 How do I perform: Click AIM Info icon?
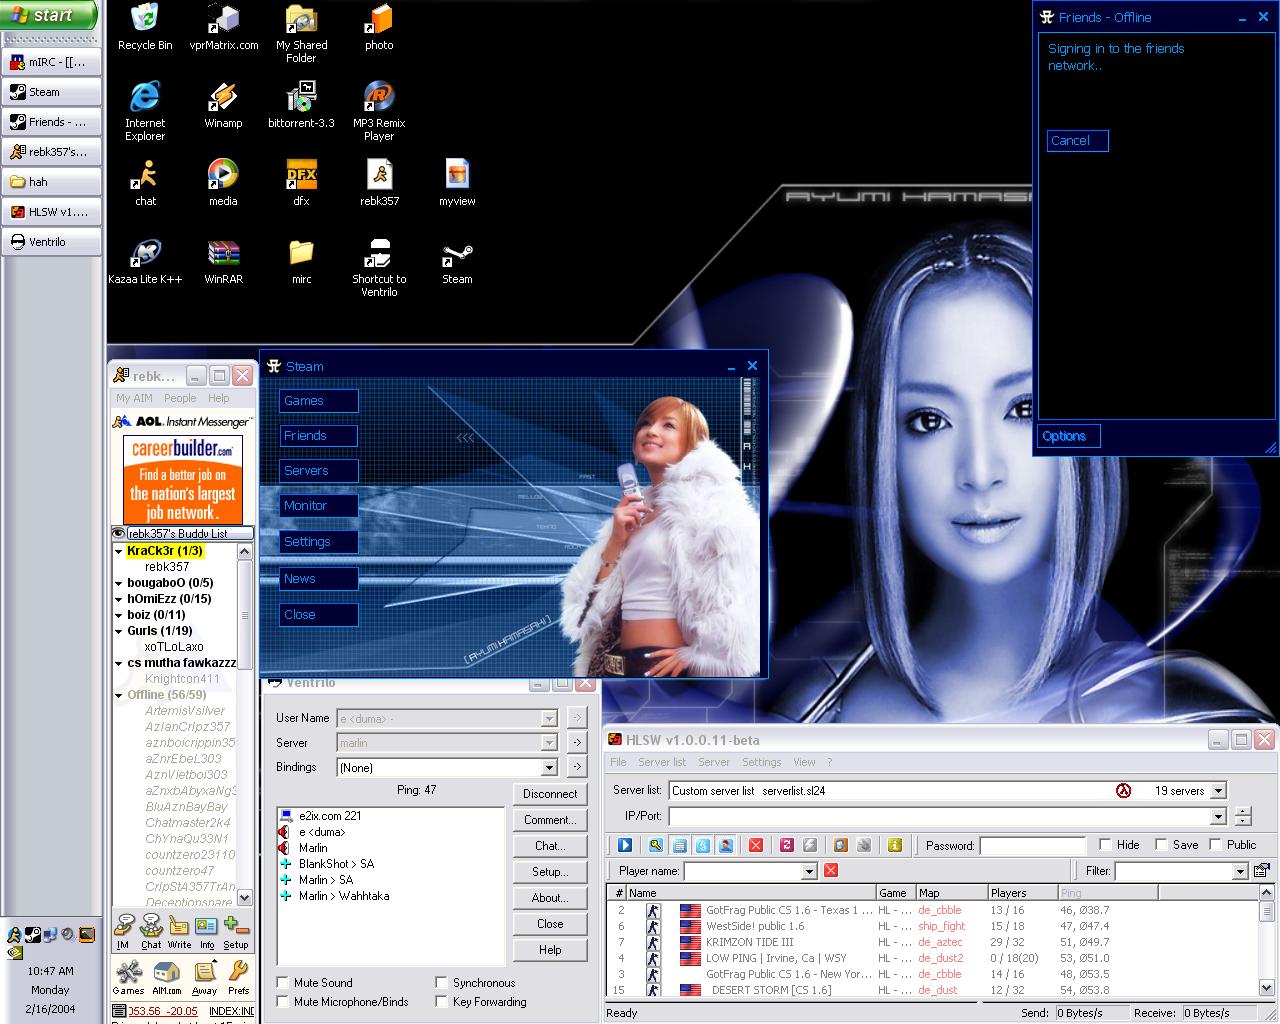207,930
